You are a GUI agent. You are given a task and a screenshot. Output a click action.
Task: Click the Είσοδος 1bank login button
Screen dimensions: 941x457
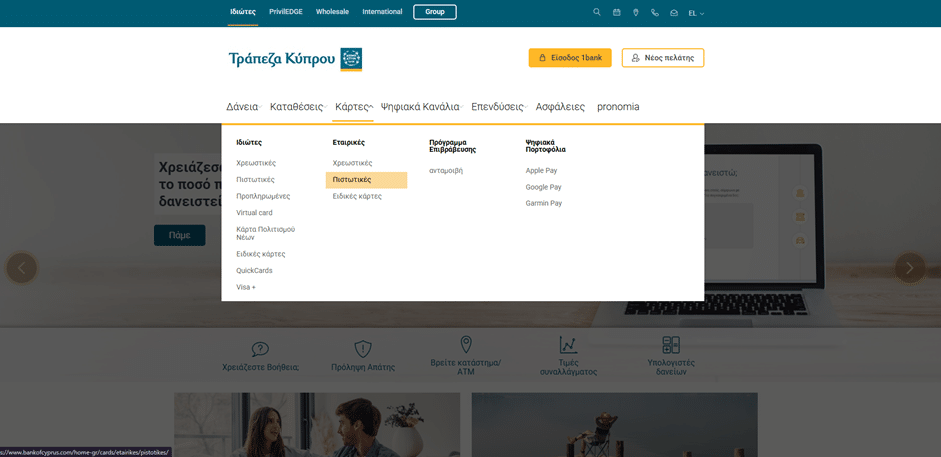(x=570, y=58)
